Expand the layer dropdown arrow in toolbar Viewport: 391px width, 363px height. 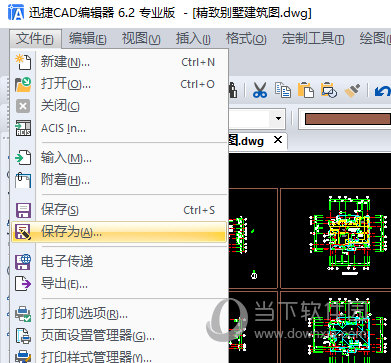point(278,119)
